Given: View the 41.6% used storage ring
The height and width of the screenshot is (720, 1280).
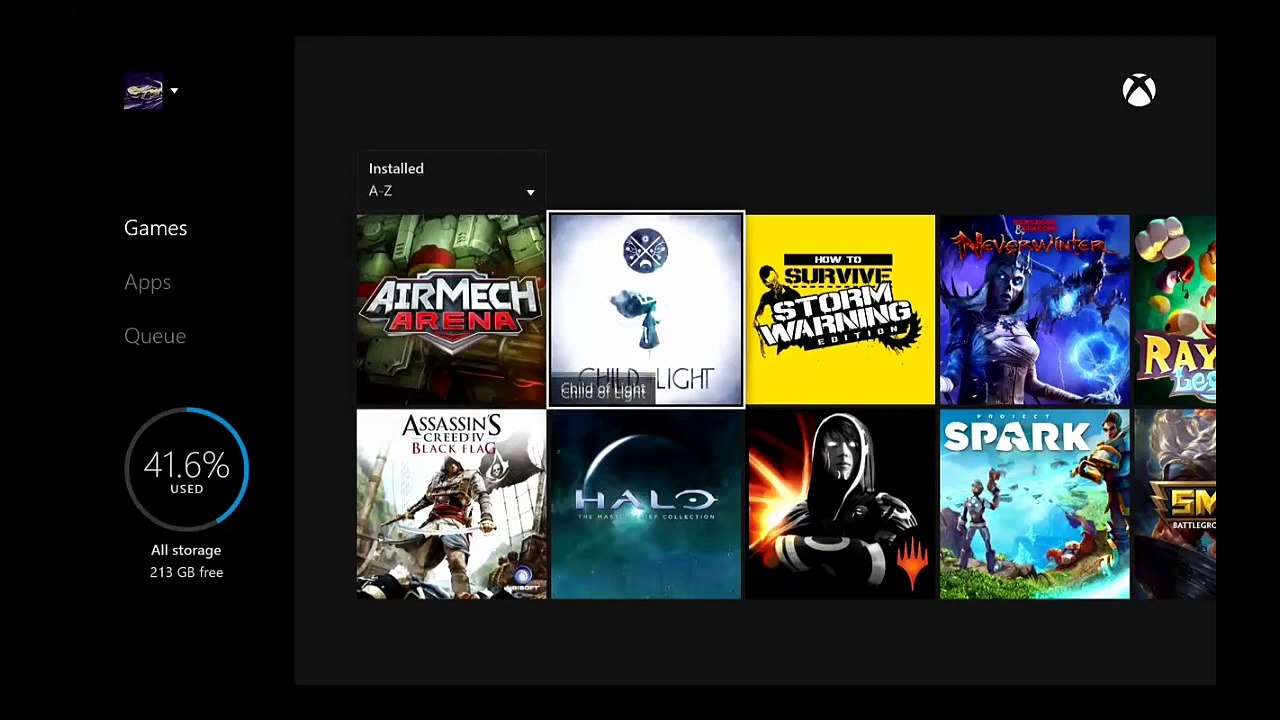Looking at the screenshot, I should tap(187, 469).
